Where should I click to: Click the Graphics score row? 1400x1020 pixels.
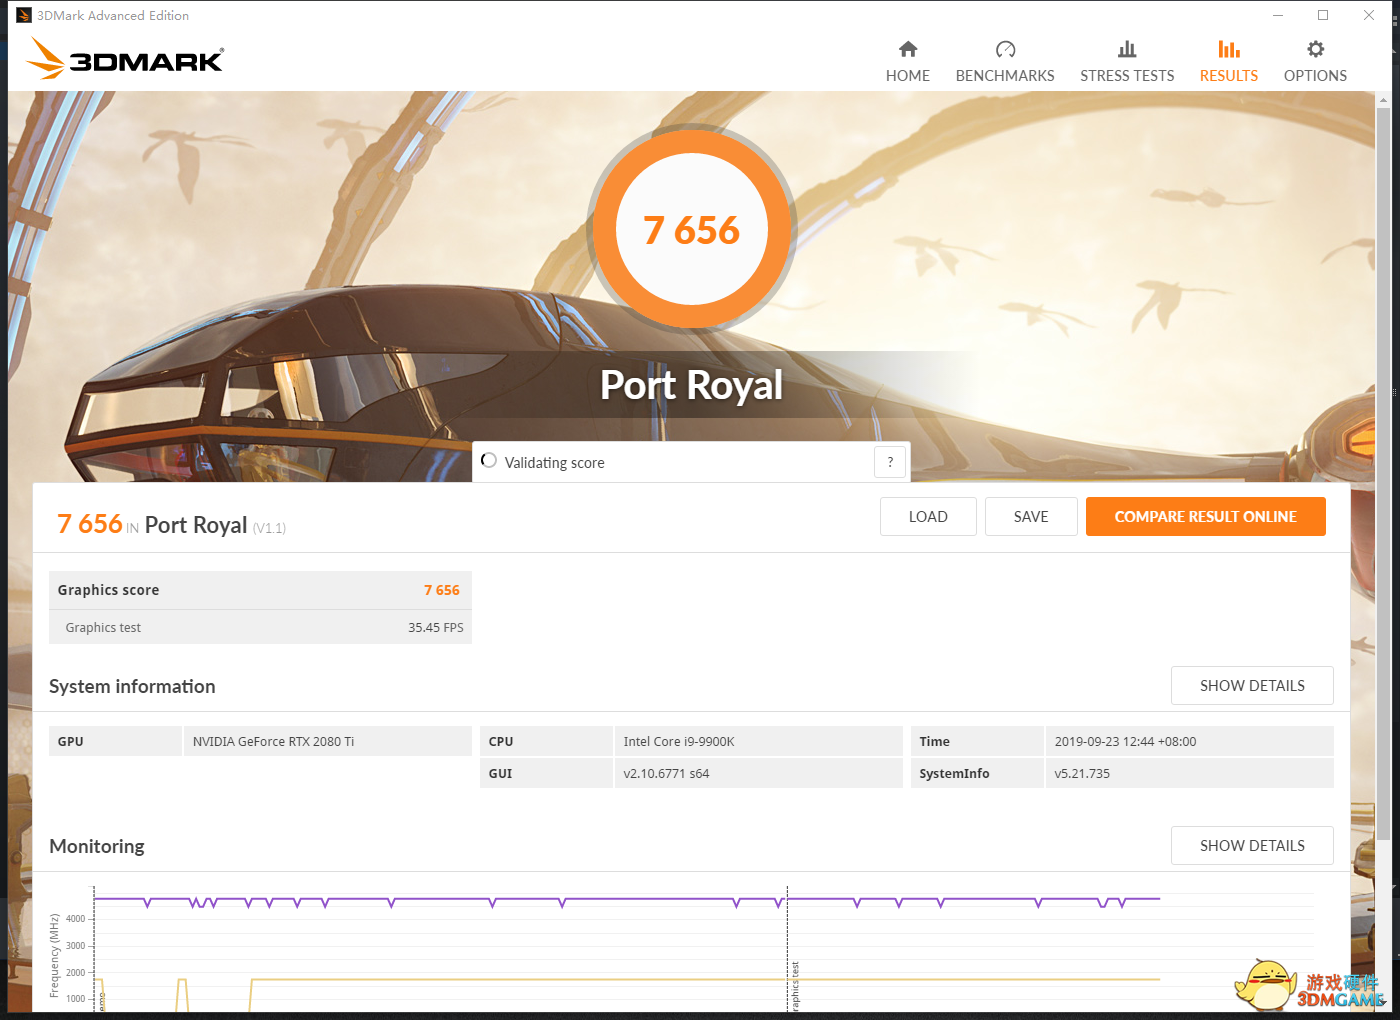[x=259, y=590]
